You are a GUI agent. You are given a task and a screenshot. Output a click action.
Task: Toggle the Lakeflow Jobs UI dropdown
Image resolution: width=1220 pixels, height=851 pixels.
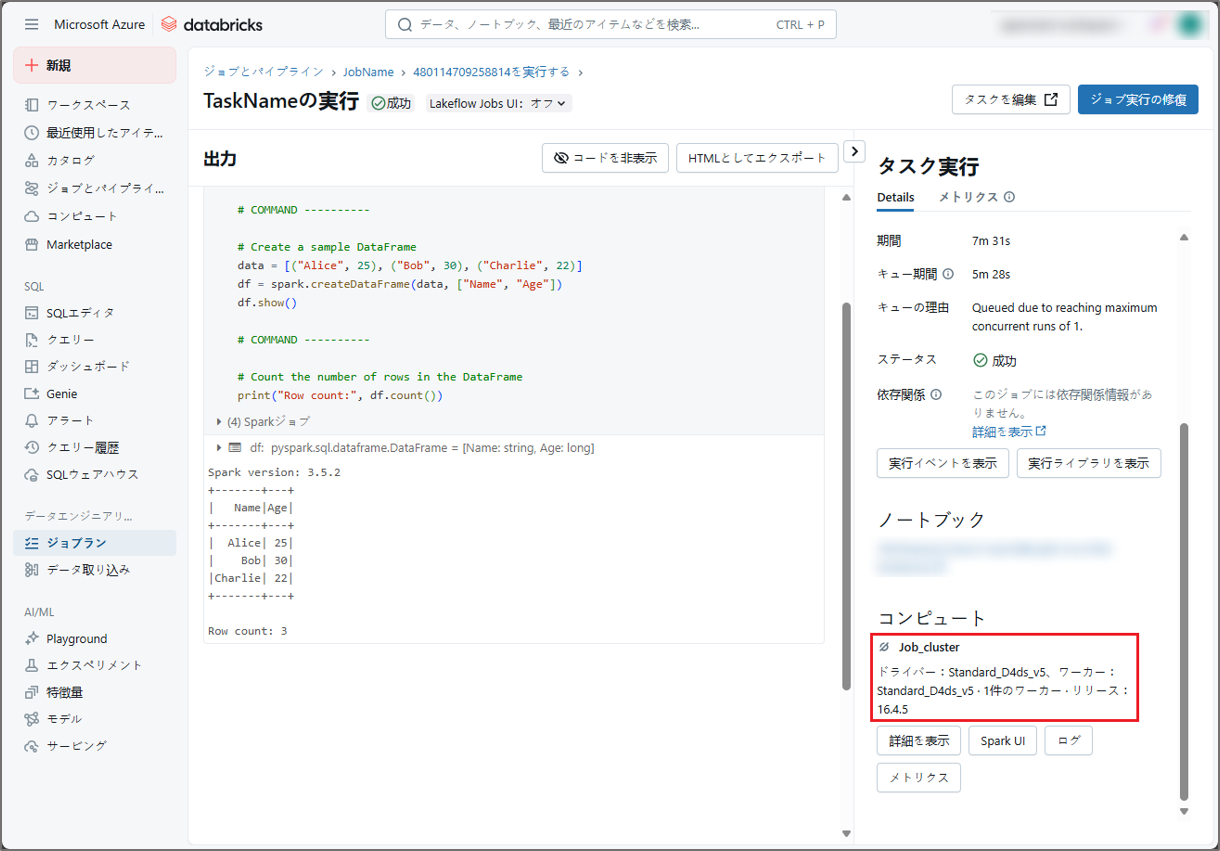click(498, 103)
